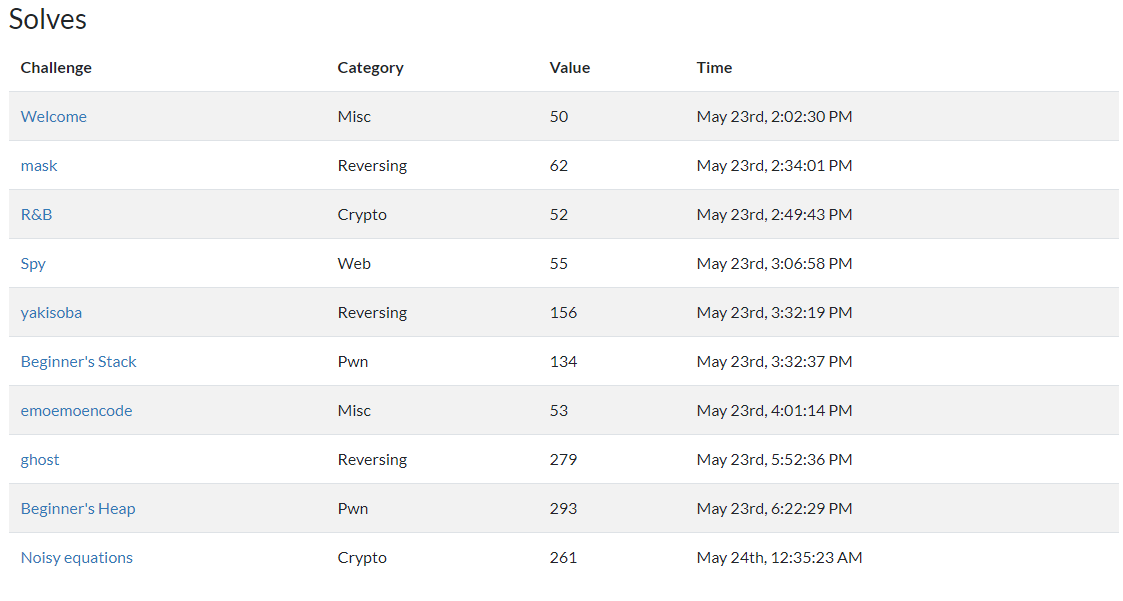Open the mask challenge link
Viewport: 1123px width, 601px height.
pyautogui.click(x=39, y=165)
